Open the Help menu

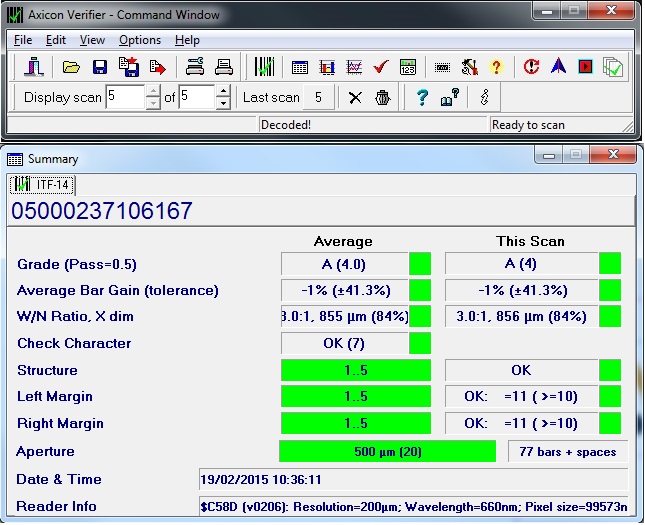coord(187,40)
